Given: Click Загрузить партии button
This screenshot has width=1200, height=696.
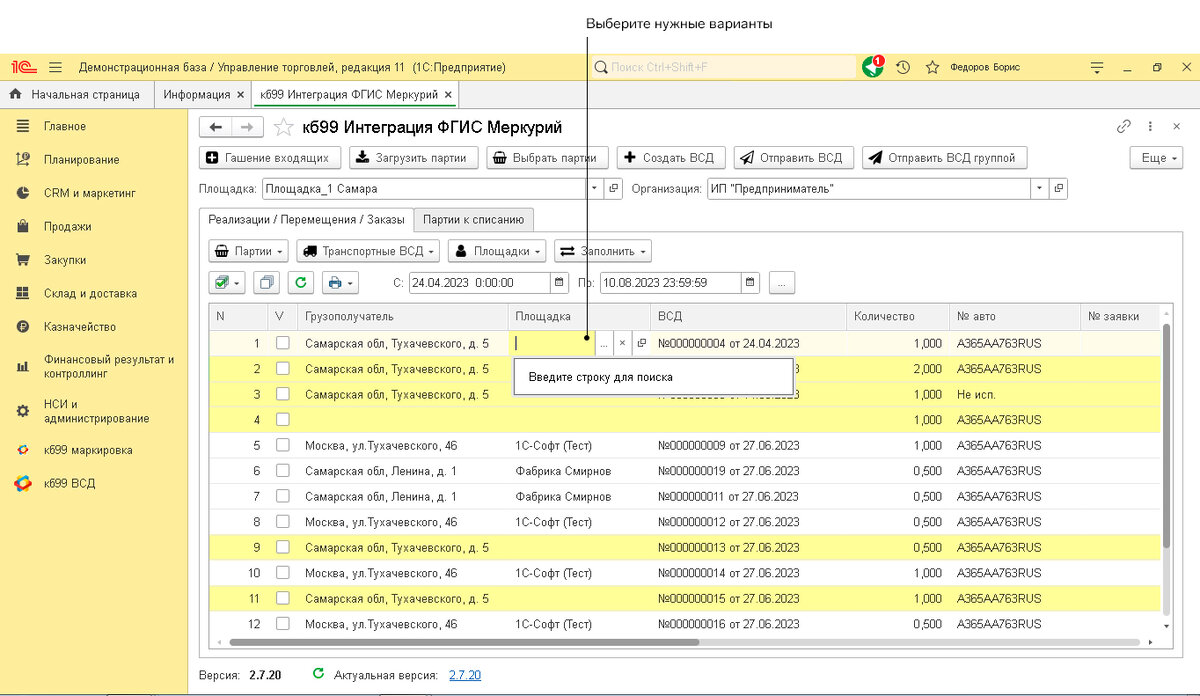Looking at the screenshot, I should 414,158.
